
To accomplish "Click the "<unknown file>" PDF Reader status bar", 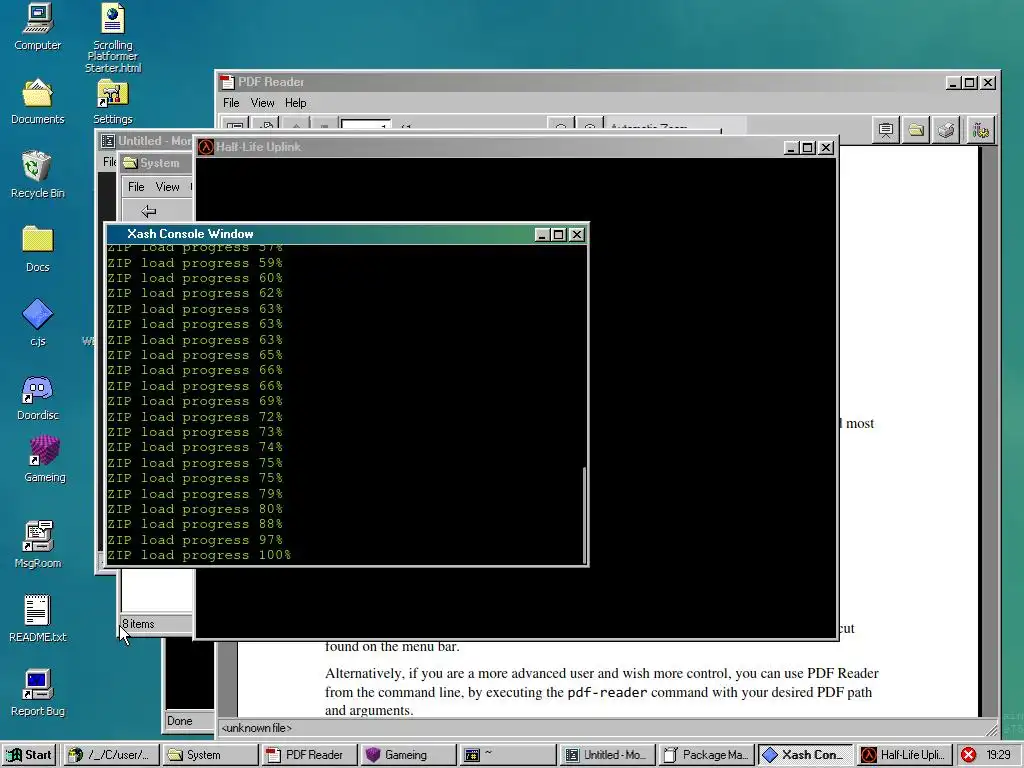I will tap(257, 728).
